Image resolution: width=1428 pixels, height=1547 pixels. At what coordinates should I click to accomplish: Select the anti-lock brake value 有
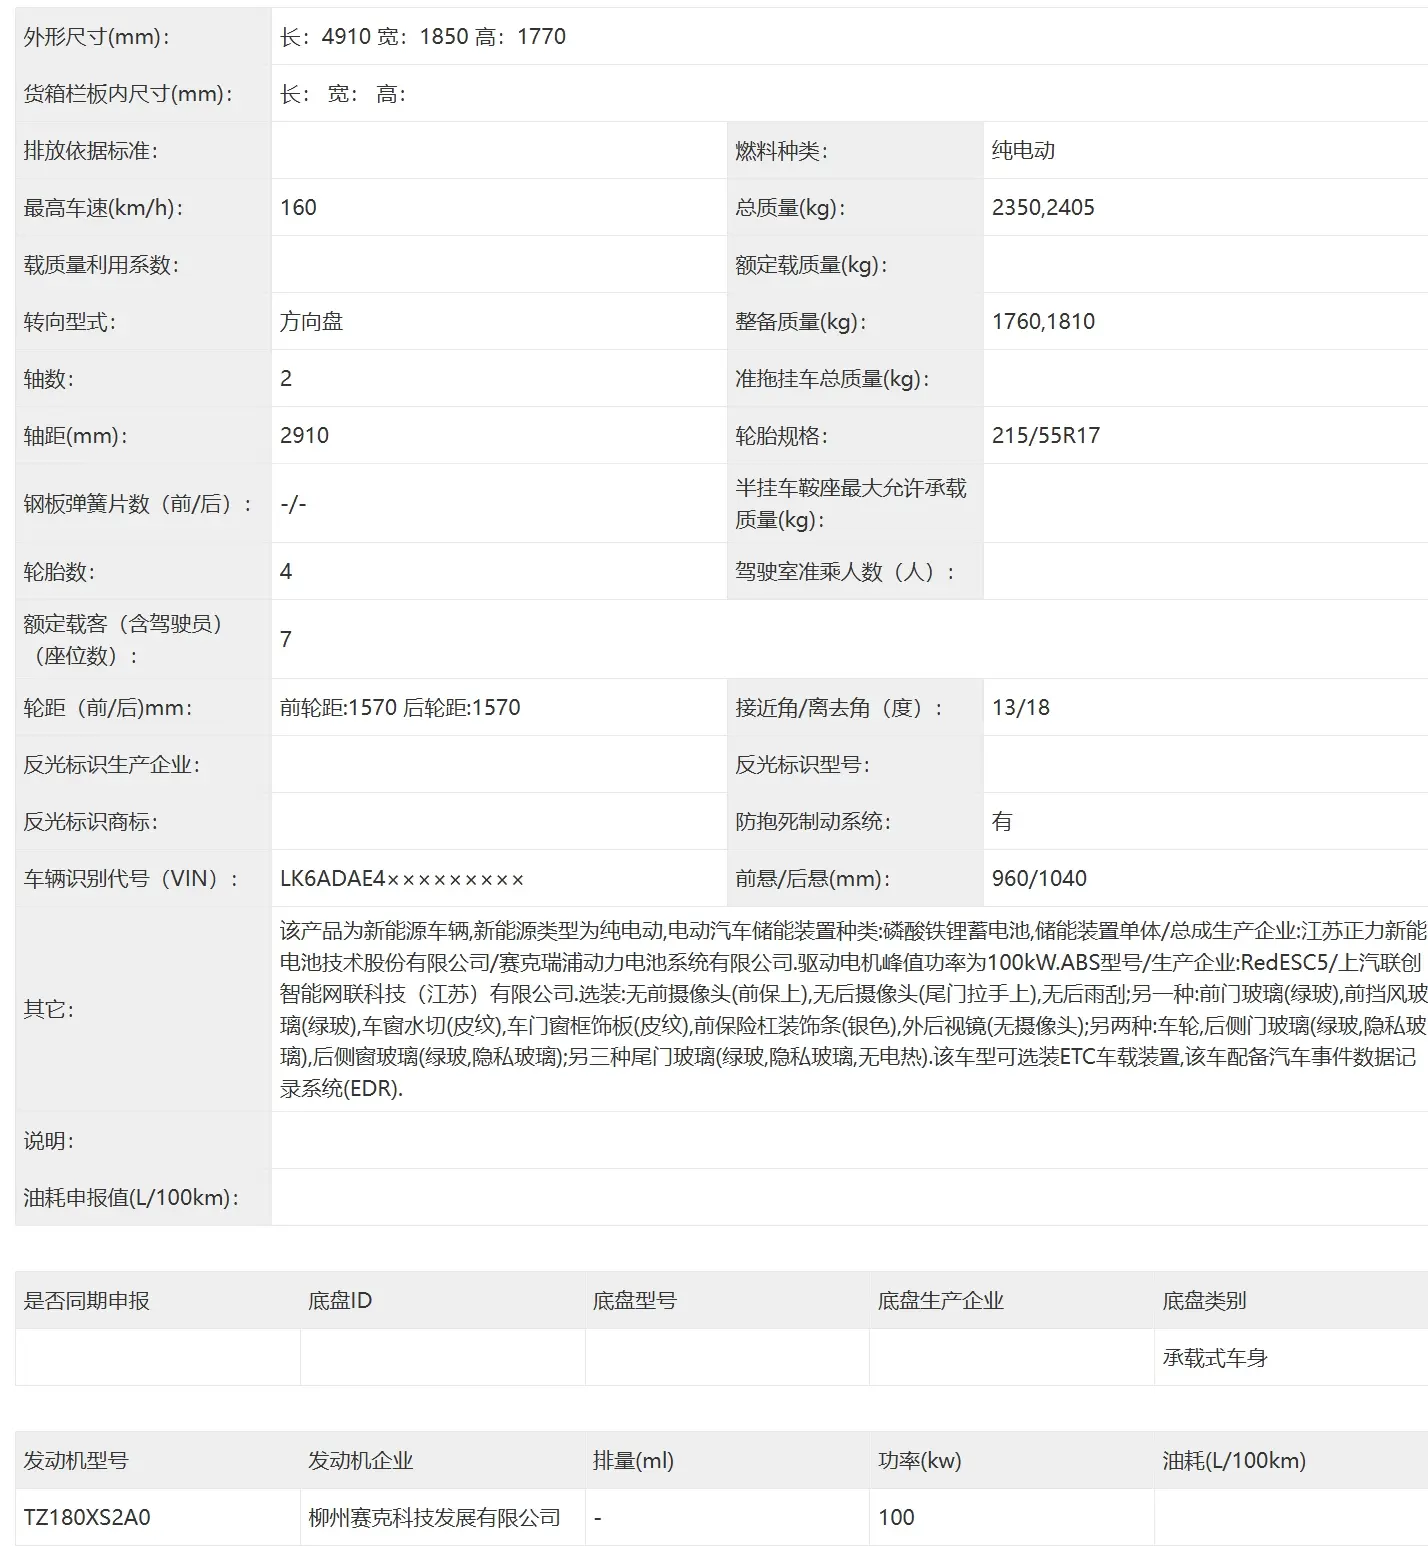[x=1002, y=822]
